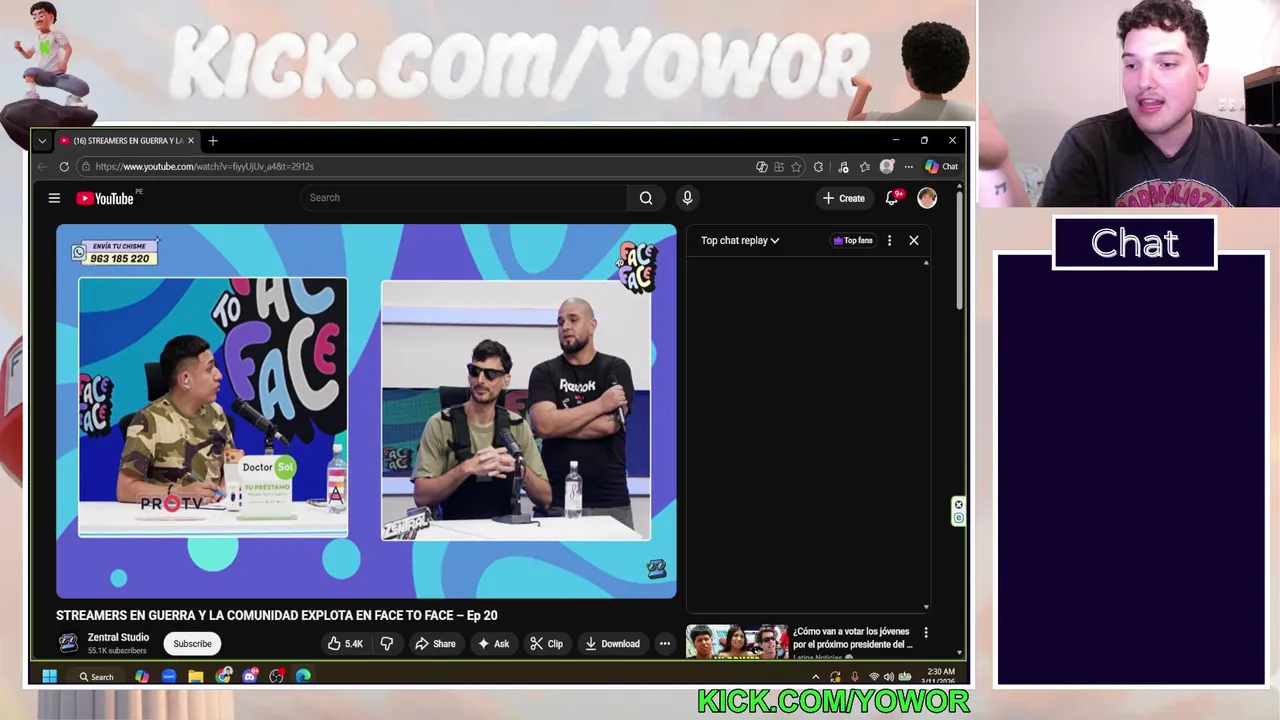Dislike the video with thumbs down
The image size is (1280, 720).
(x=387, y=644)
